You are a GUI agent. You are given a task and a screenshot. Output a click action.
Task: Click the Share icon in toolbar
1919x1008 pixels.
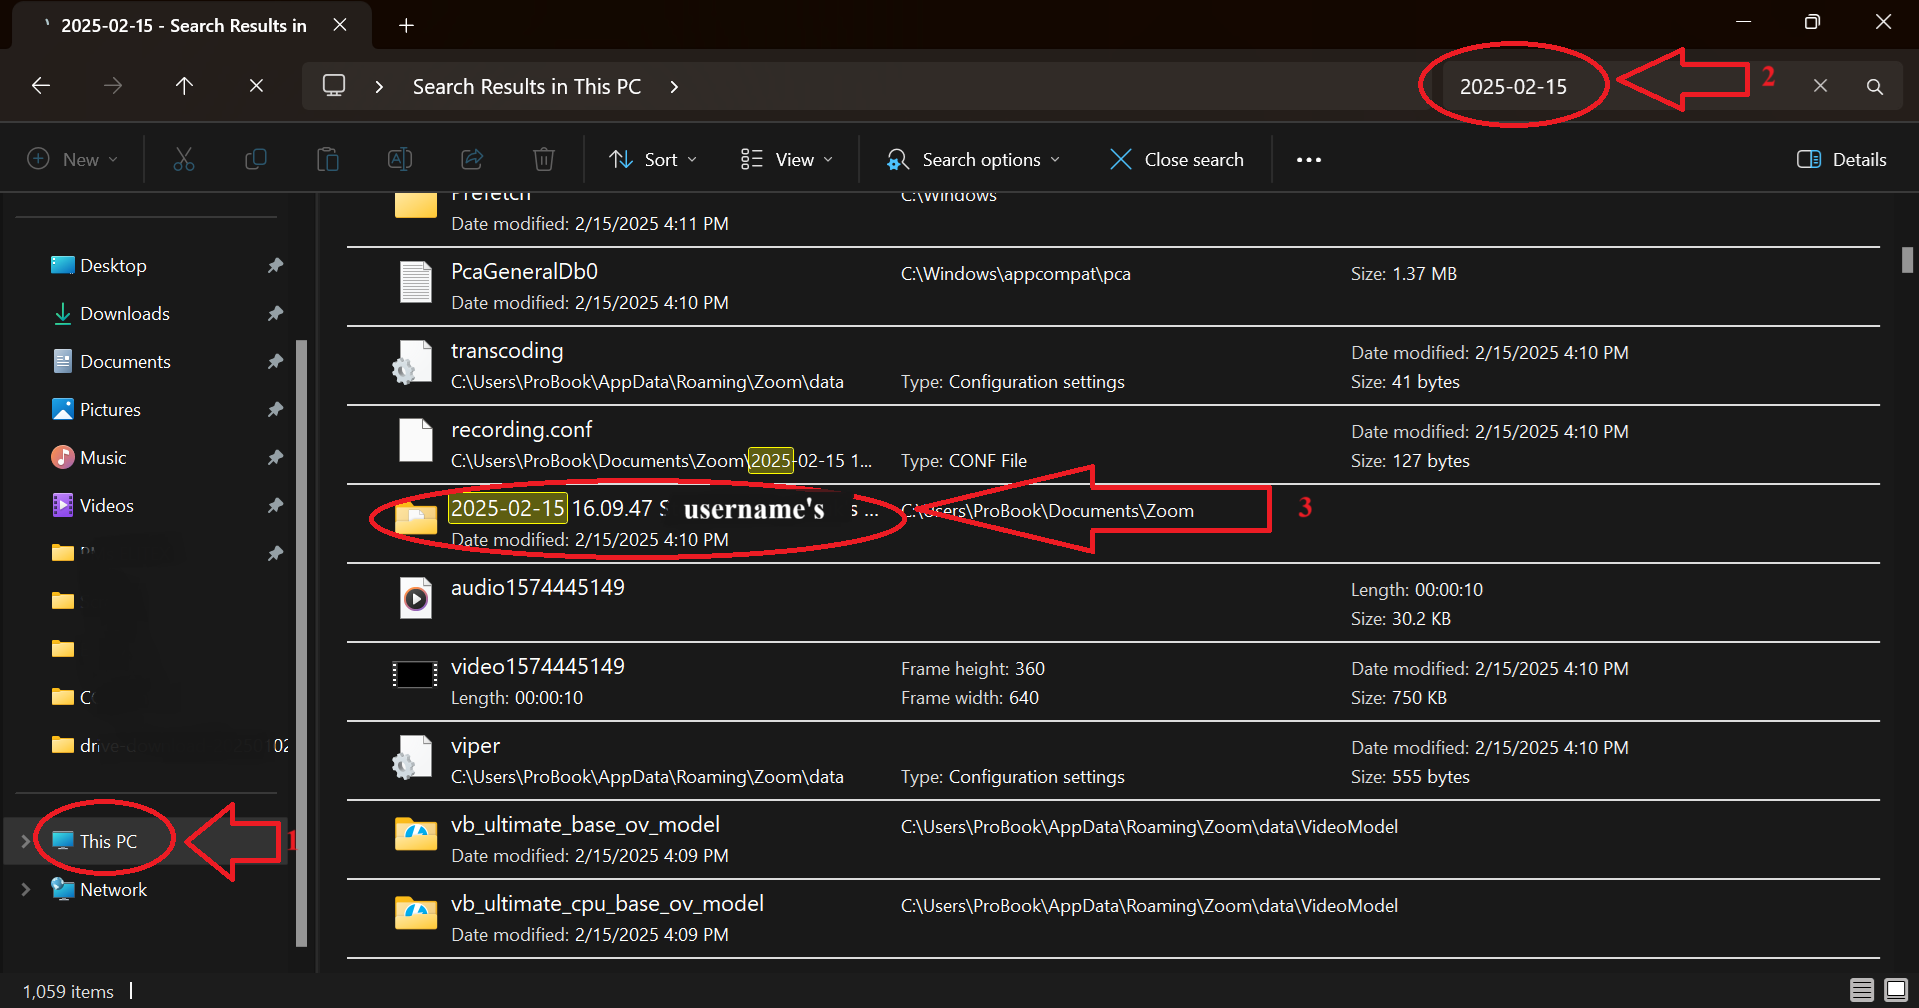click(472, 159)
